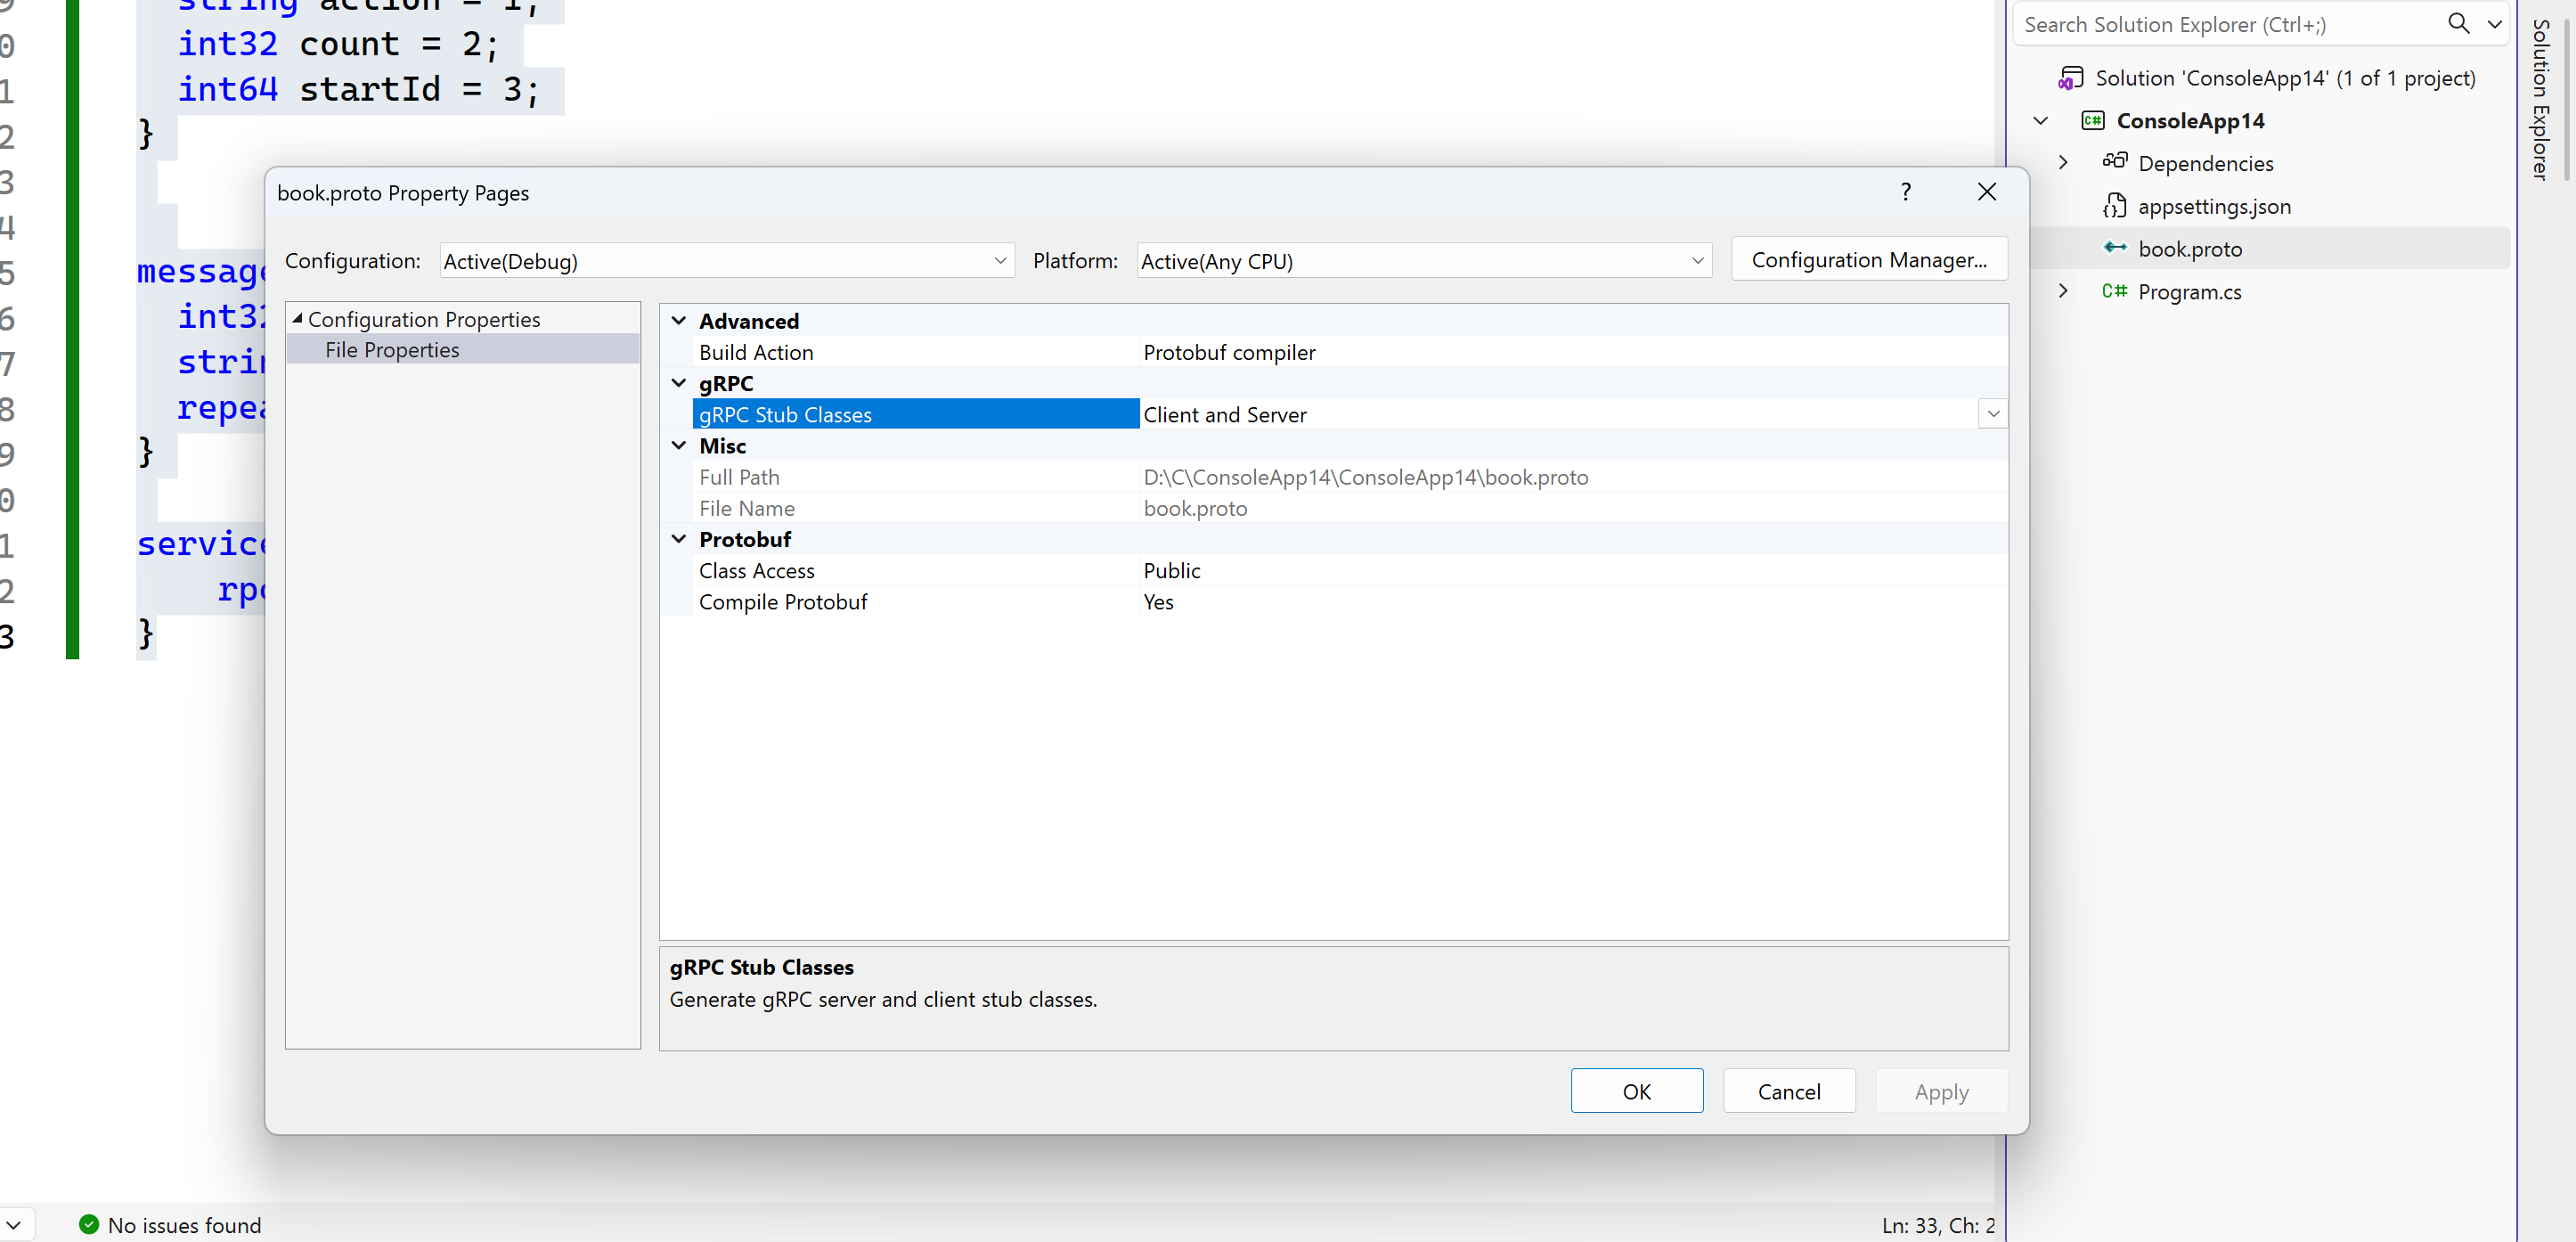
Task: Click the Public class access value
Action: pos(1171,570)
